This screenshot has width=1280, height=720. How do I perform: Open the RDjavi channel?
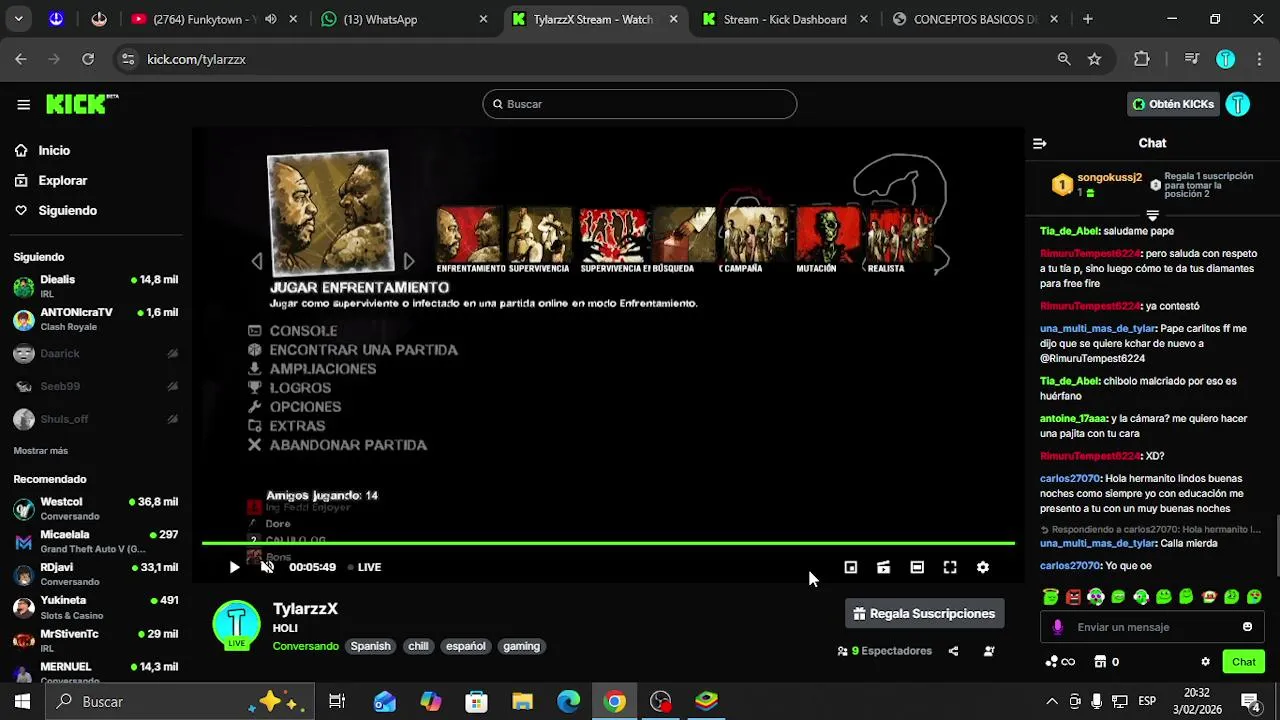(96, 575)
